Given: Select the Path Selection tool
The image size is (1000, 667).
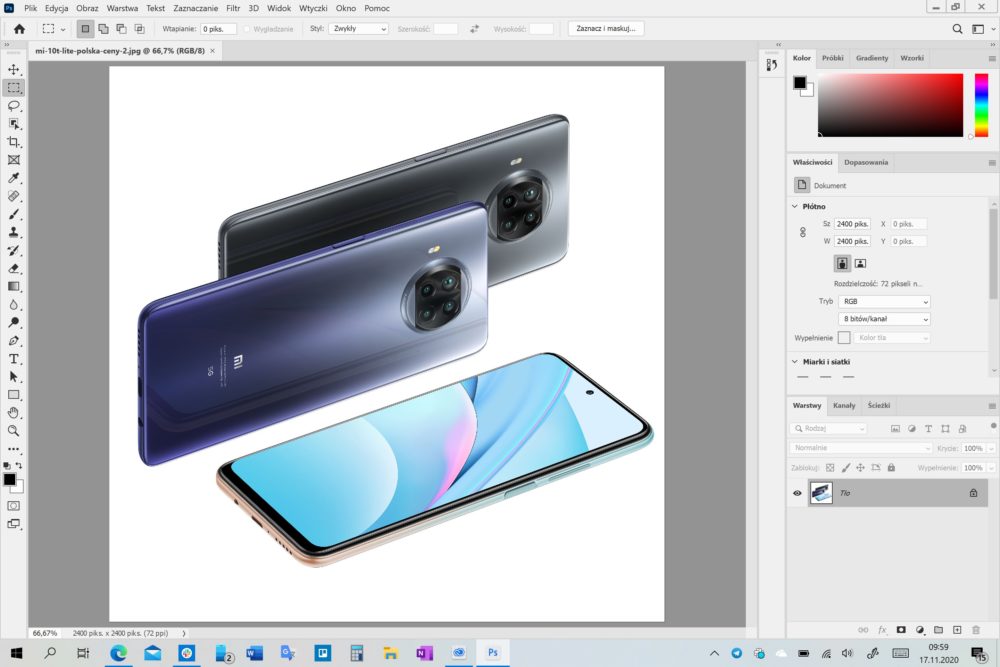Looking at the screenshot, I should point(13,377).
